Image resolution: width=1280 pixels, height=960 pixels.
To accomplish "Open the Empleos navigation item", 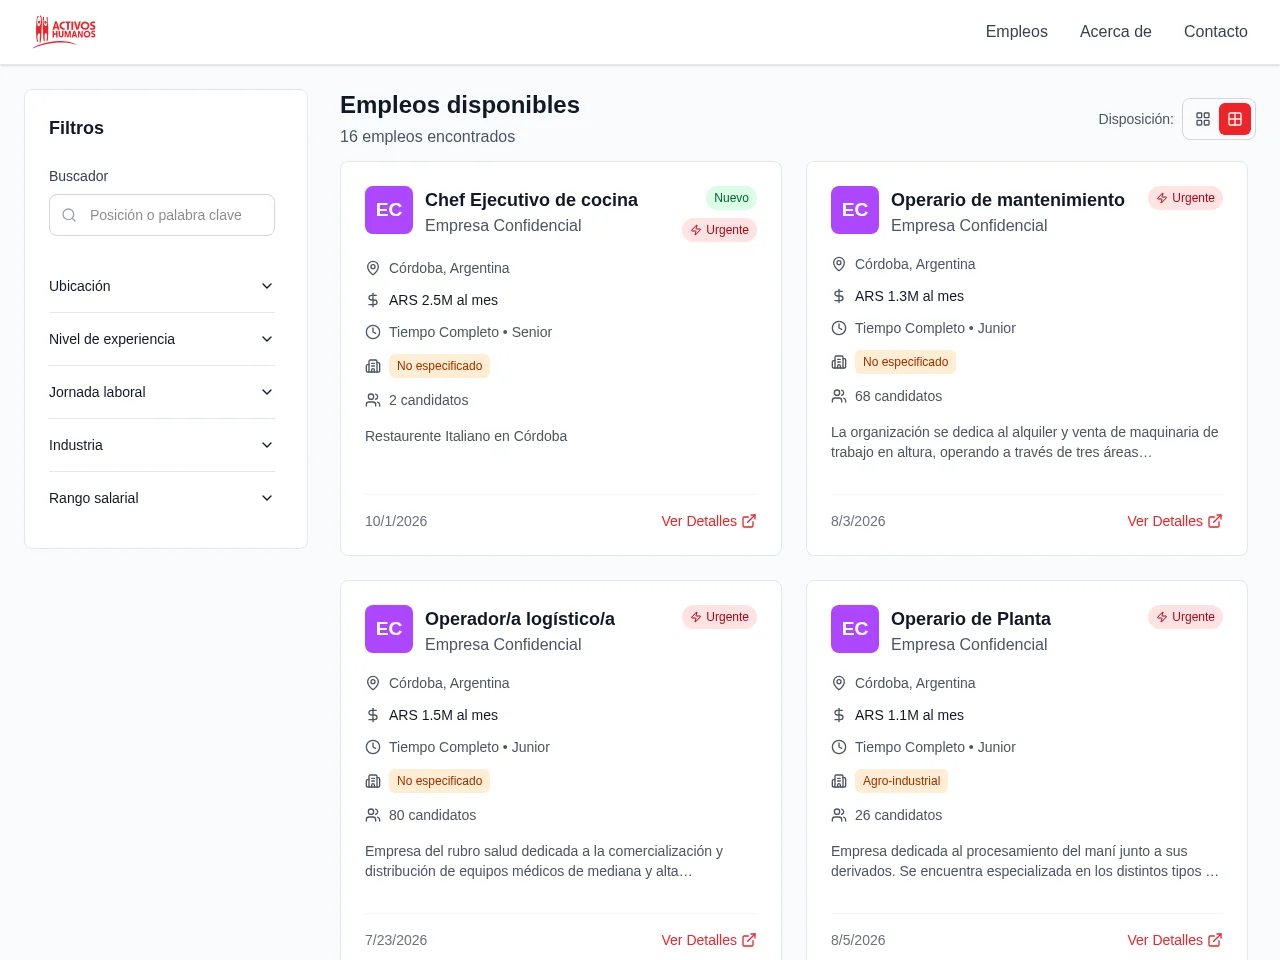I will pyautogui.click(x=1017, y=32).
